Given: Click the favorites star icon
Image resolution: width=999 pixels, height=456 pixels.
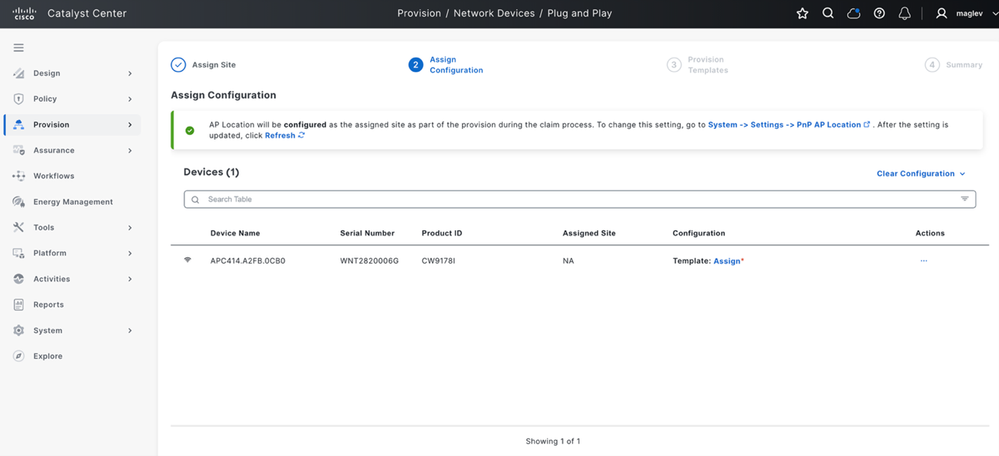Looking at the screenshot, I should [x=802, y=13].
